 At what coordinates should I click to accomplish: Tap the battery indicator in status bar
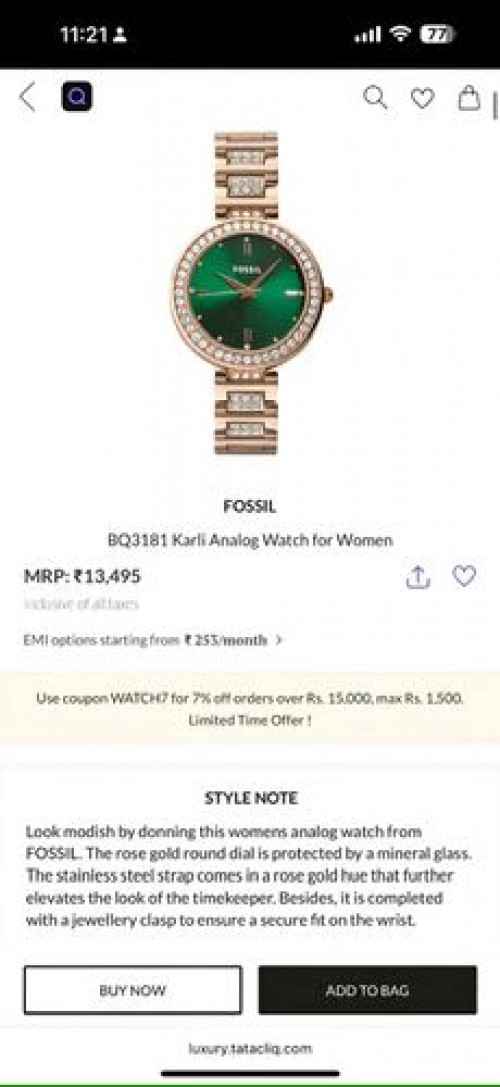(x=437, y=34)
